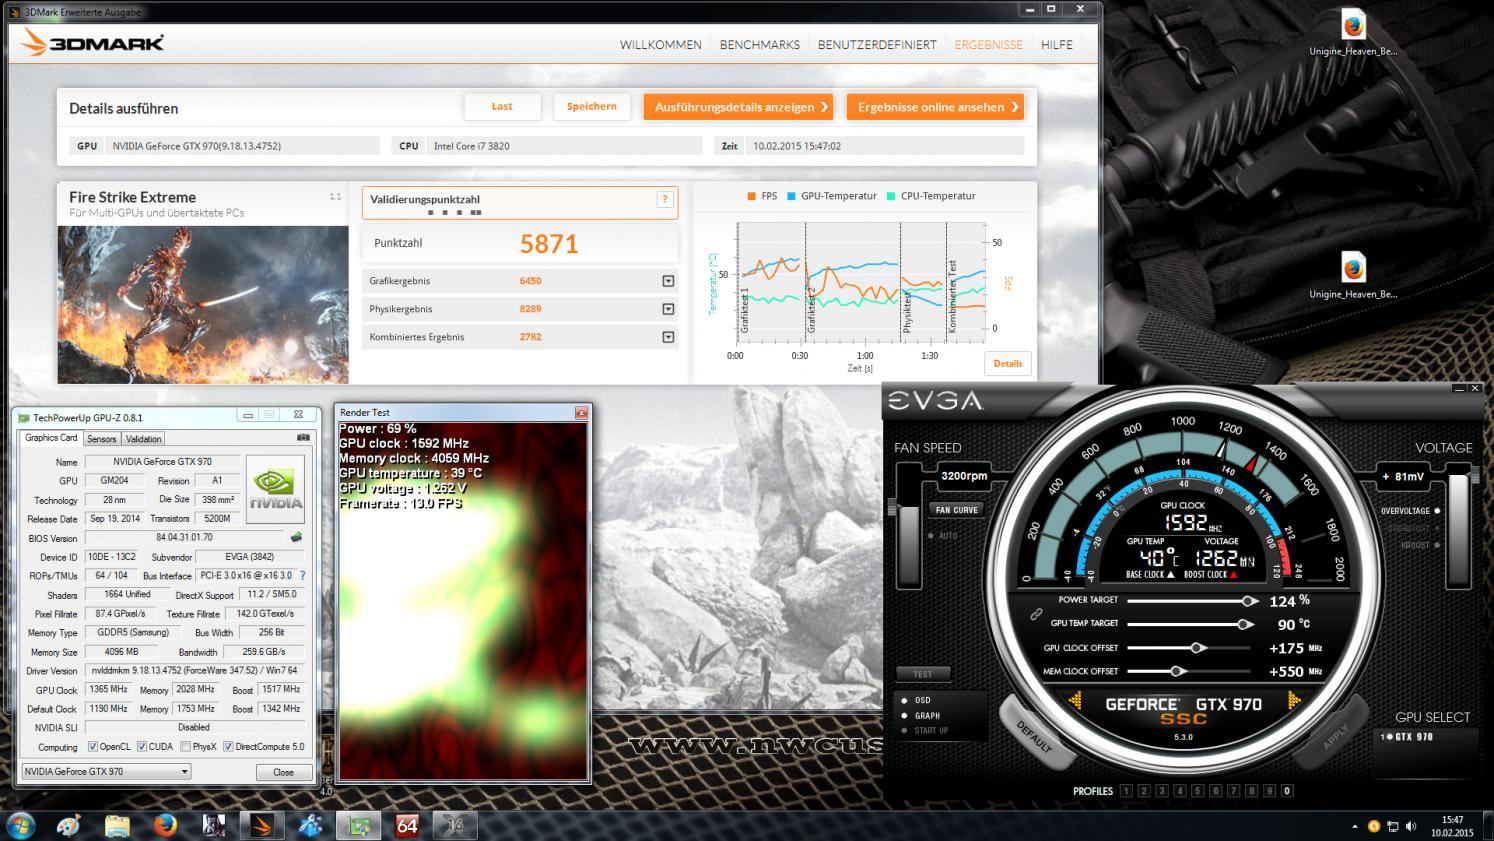Open the BENUTZERDEFINIERT tab in 3DMark
The width and height of the screenshot is (1494, 841).
(x=877, y=44)
